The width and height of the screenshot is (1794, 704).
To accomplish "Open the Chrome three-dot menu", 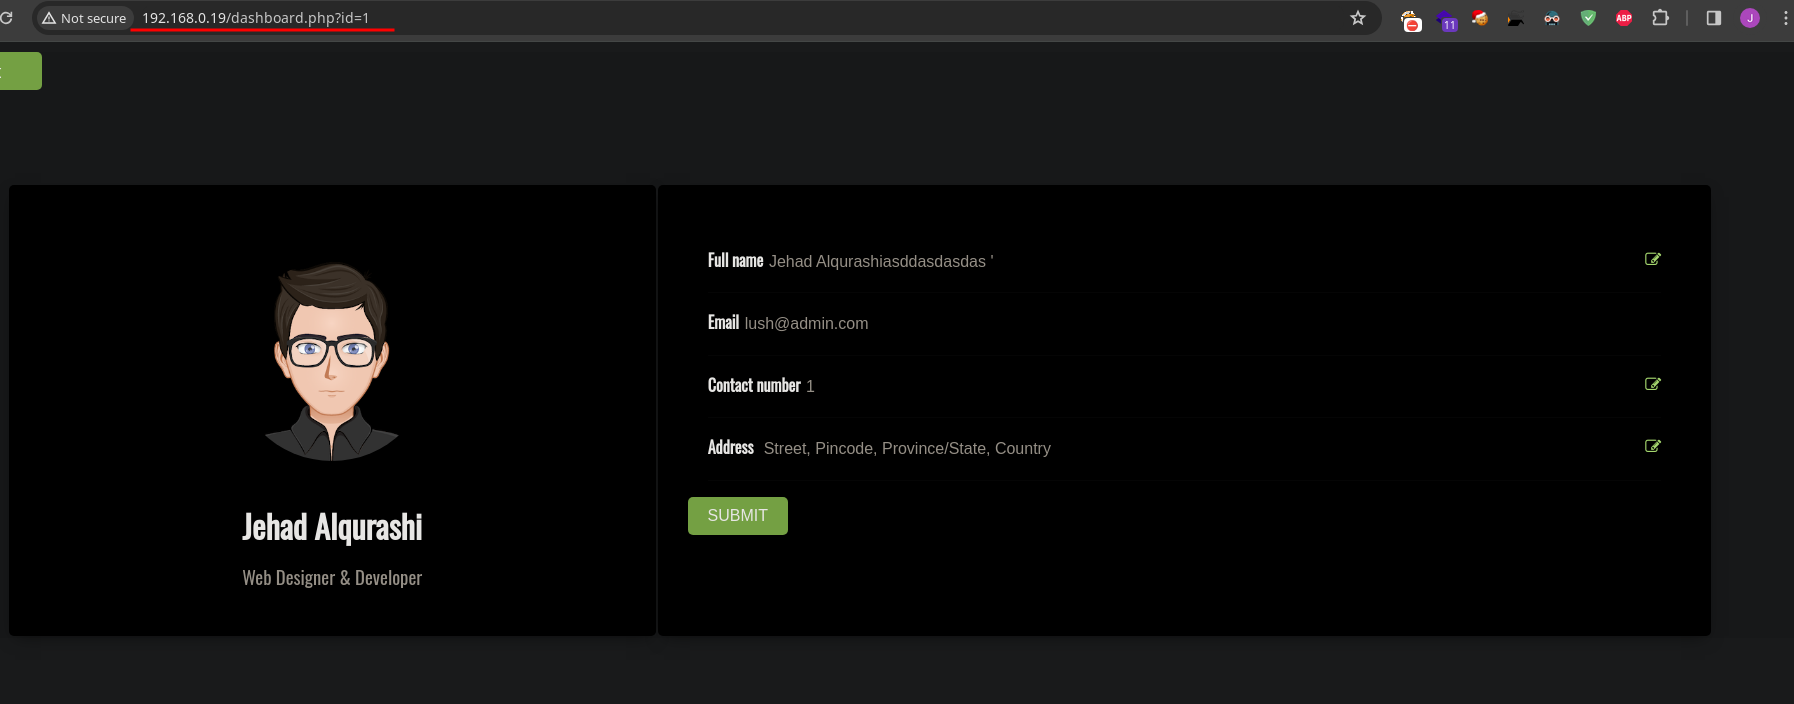I will (1785, 18).
